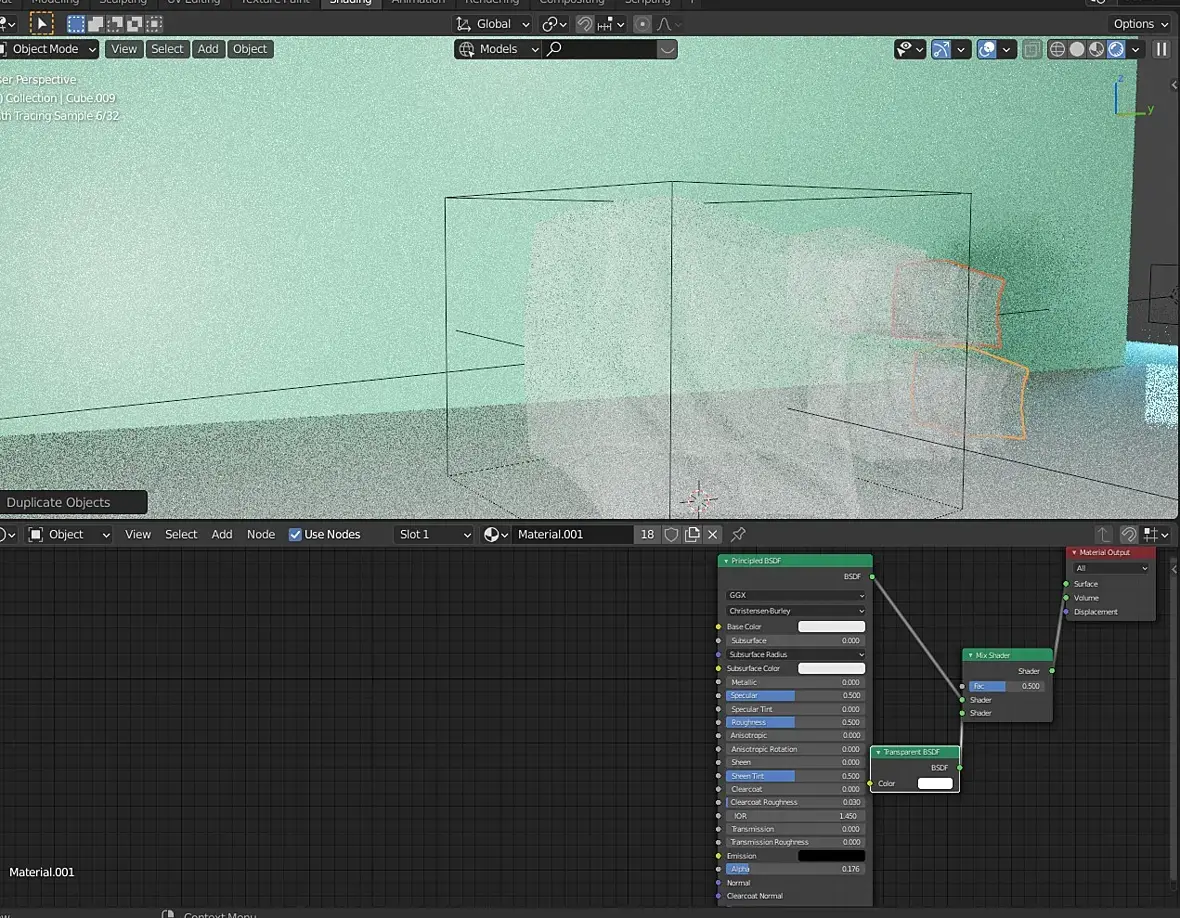Open the viewport Add menu
Image resolution: width=1180 pixels, height=918 pixels.
(x=208, y=49)
